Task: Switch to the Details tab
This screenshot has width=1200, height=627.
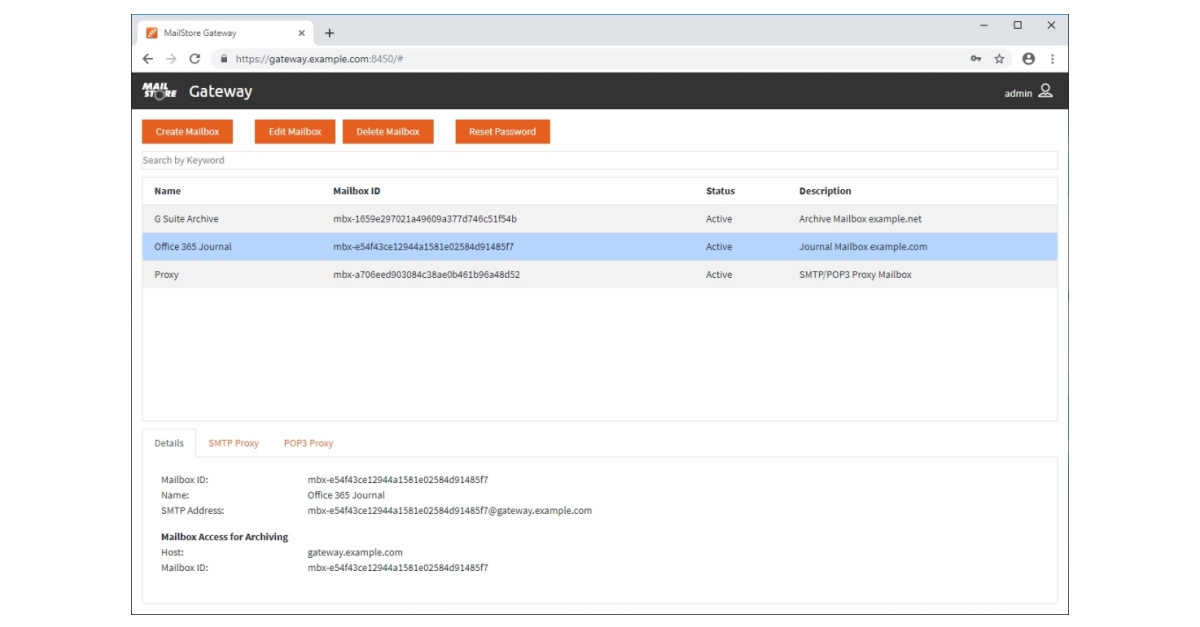Action: (169, 443)
